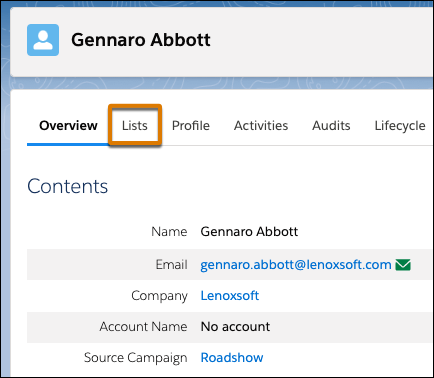Select the Gennaro Abbott name value
This screenshot has width=434, height=378.
click(x=249, y=232)
